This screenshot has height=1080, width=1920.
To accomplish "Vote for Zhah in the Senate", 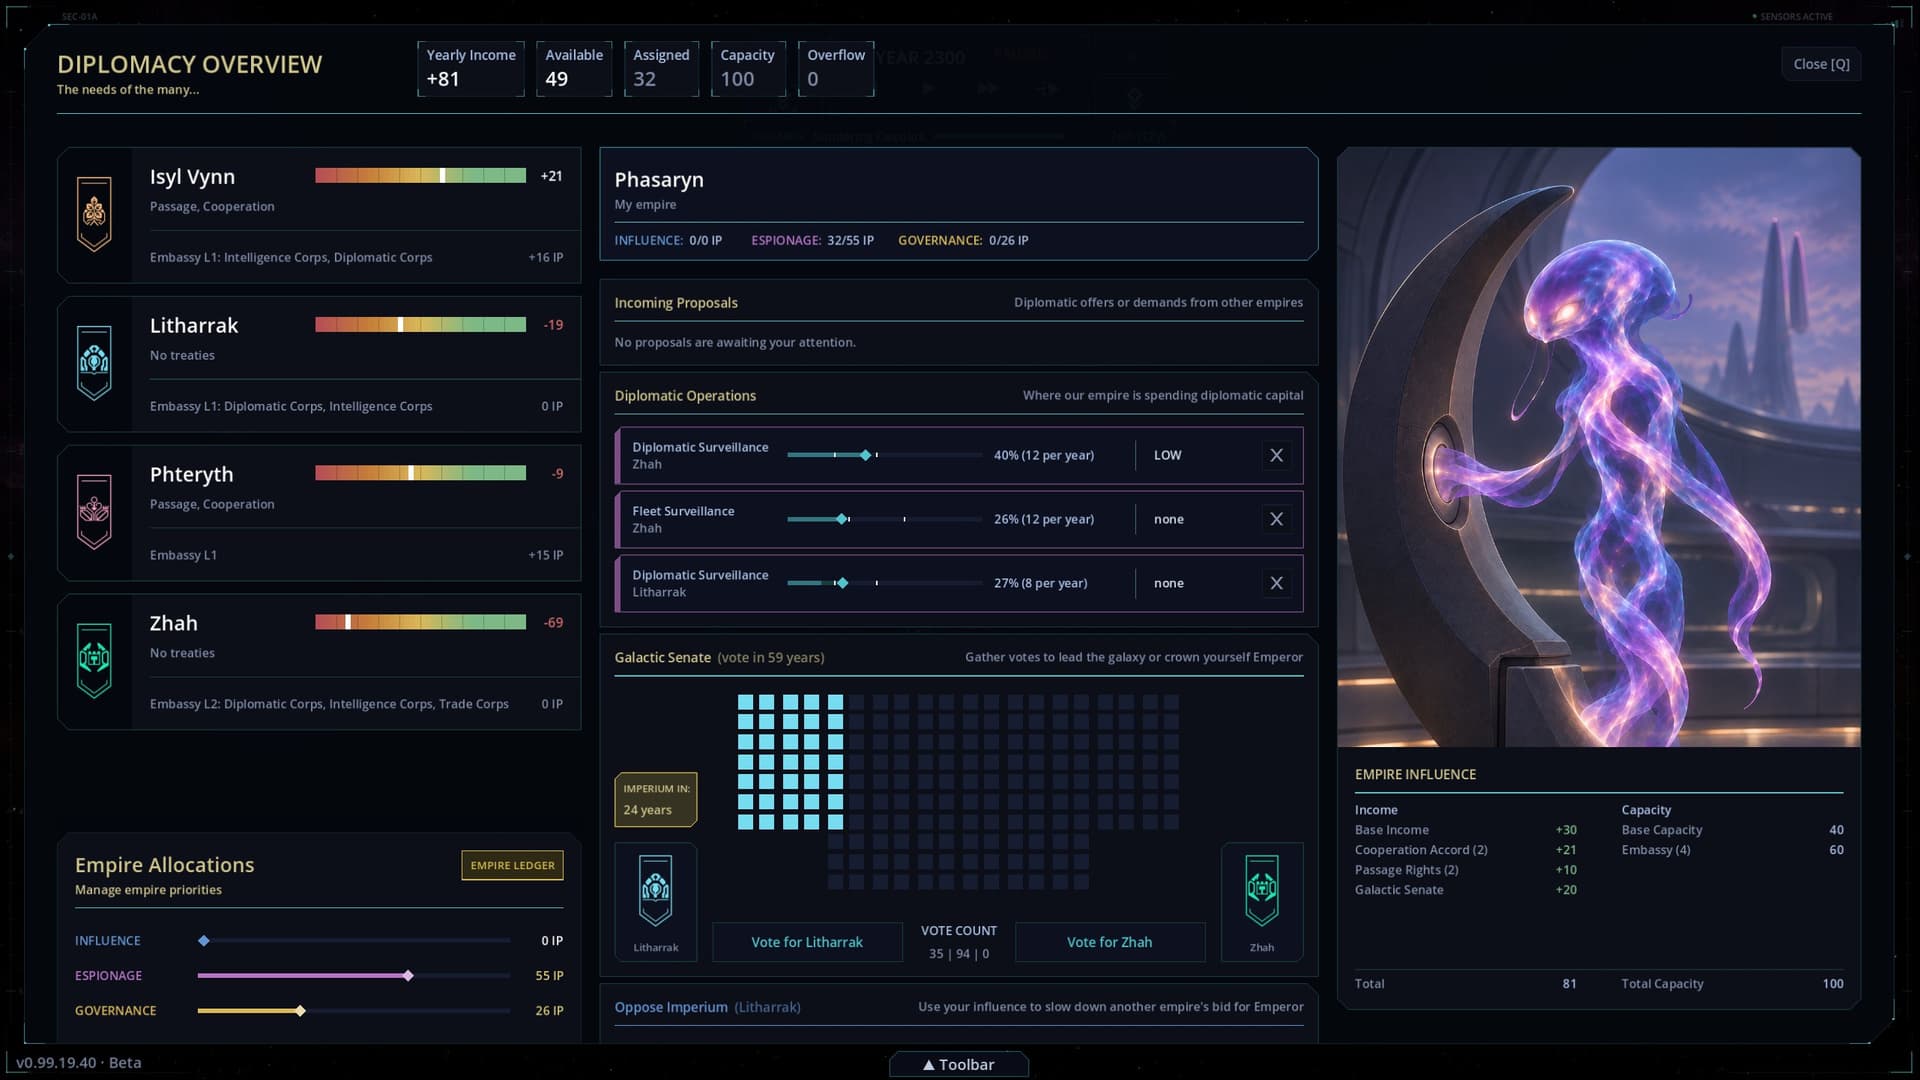I will coord(1109,942).
